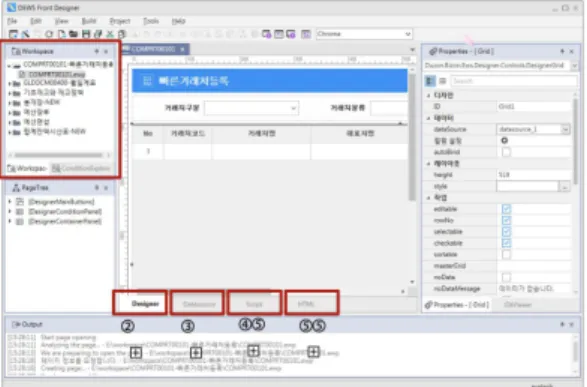Open the File menu
Image resolution: width=587 pixels, height=387 pixels.
(x=12, y=21)
